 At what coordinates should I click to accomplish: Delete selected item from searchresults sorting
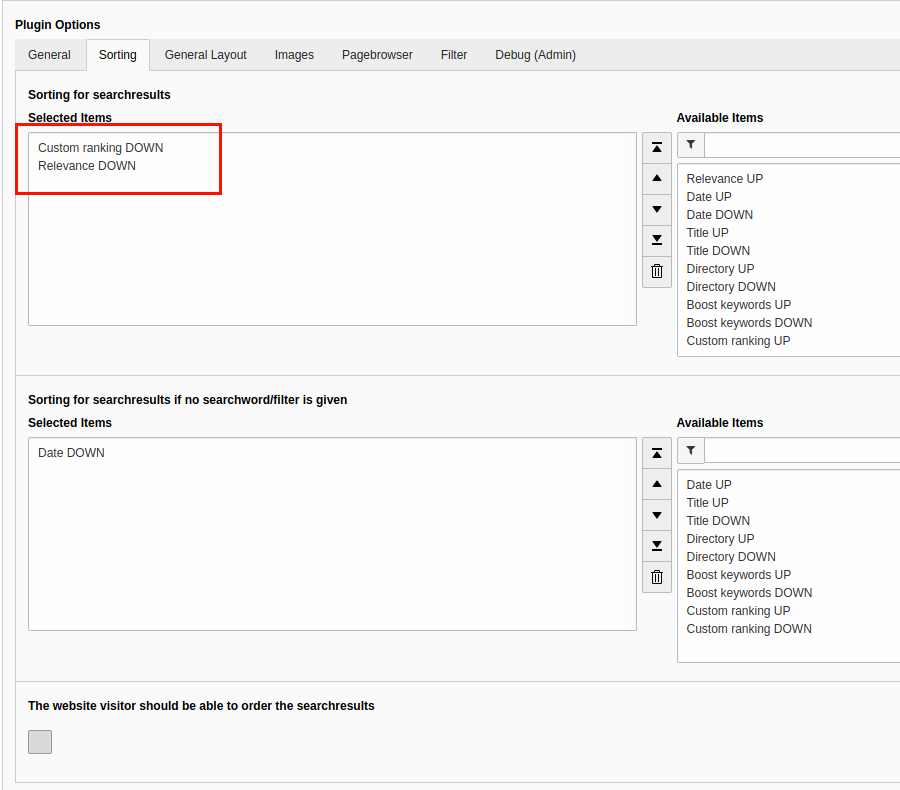[656, 271]
